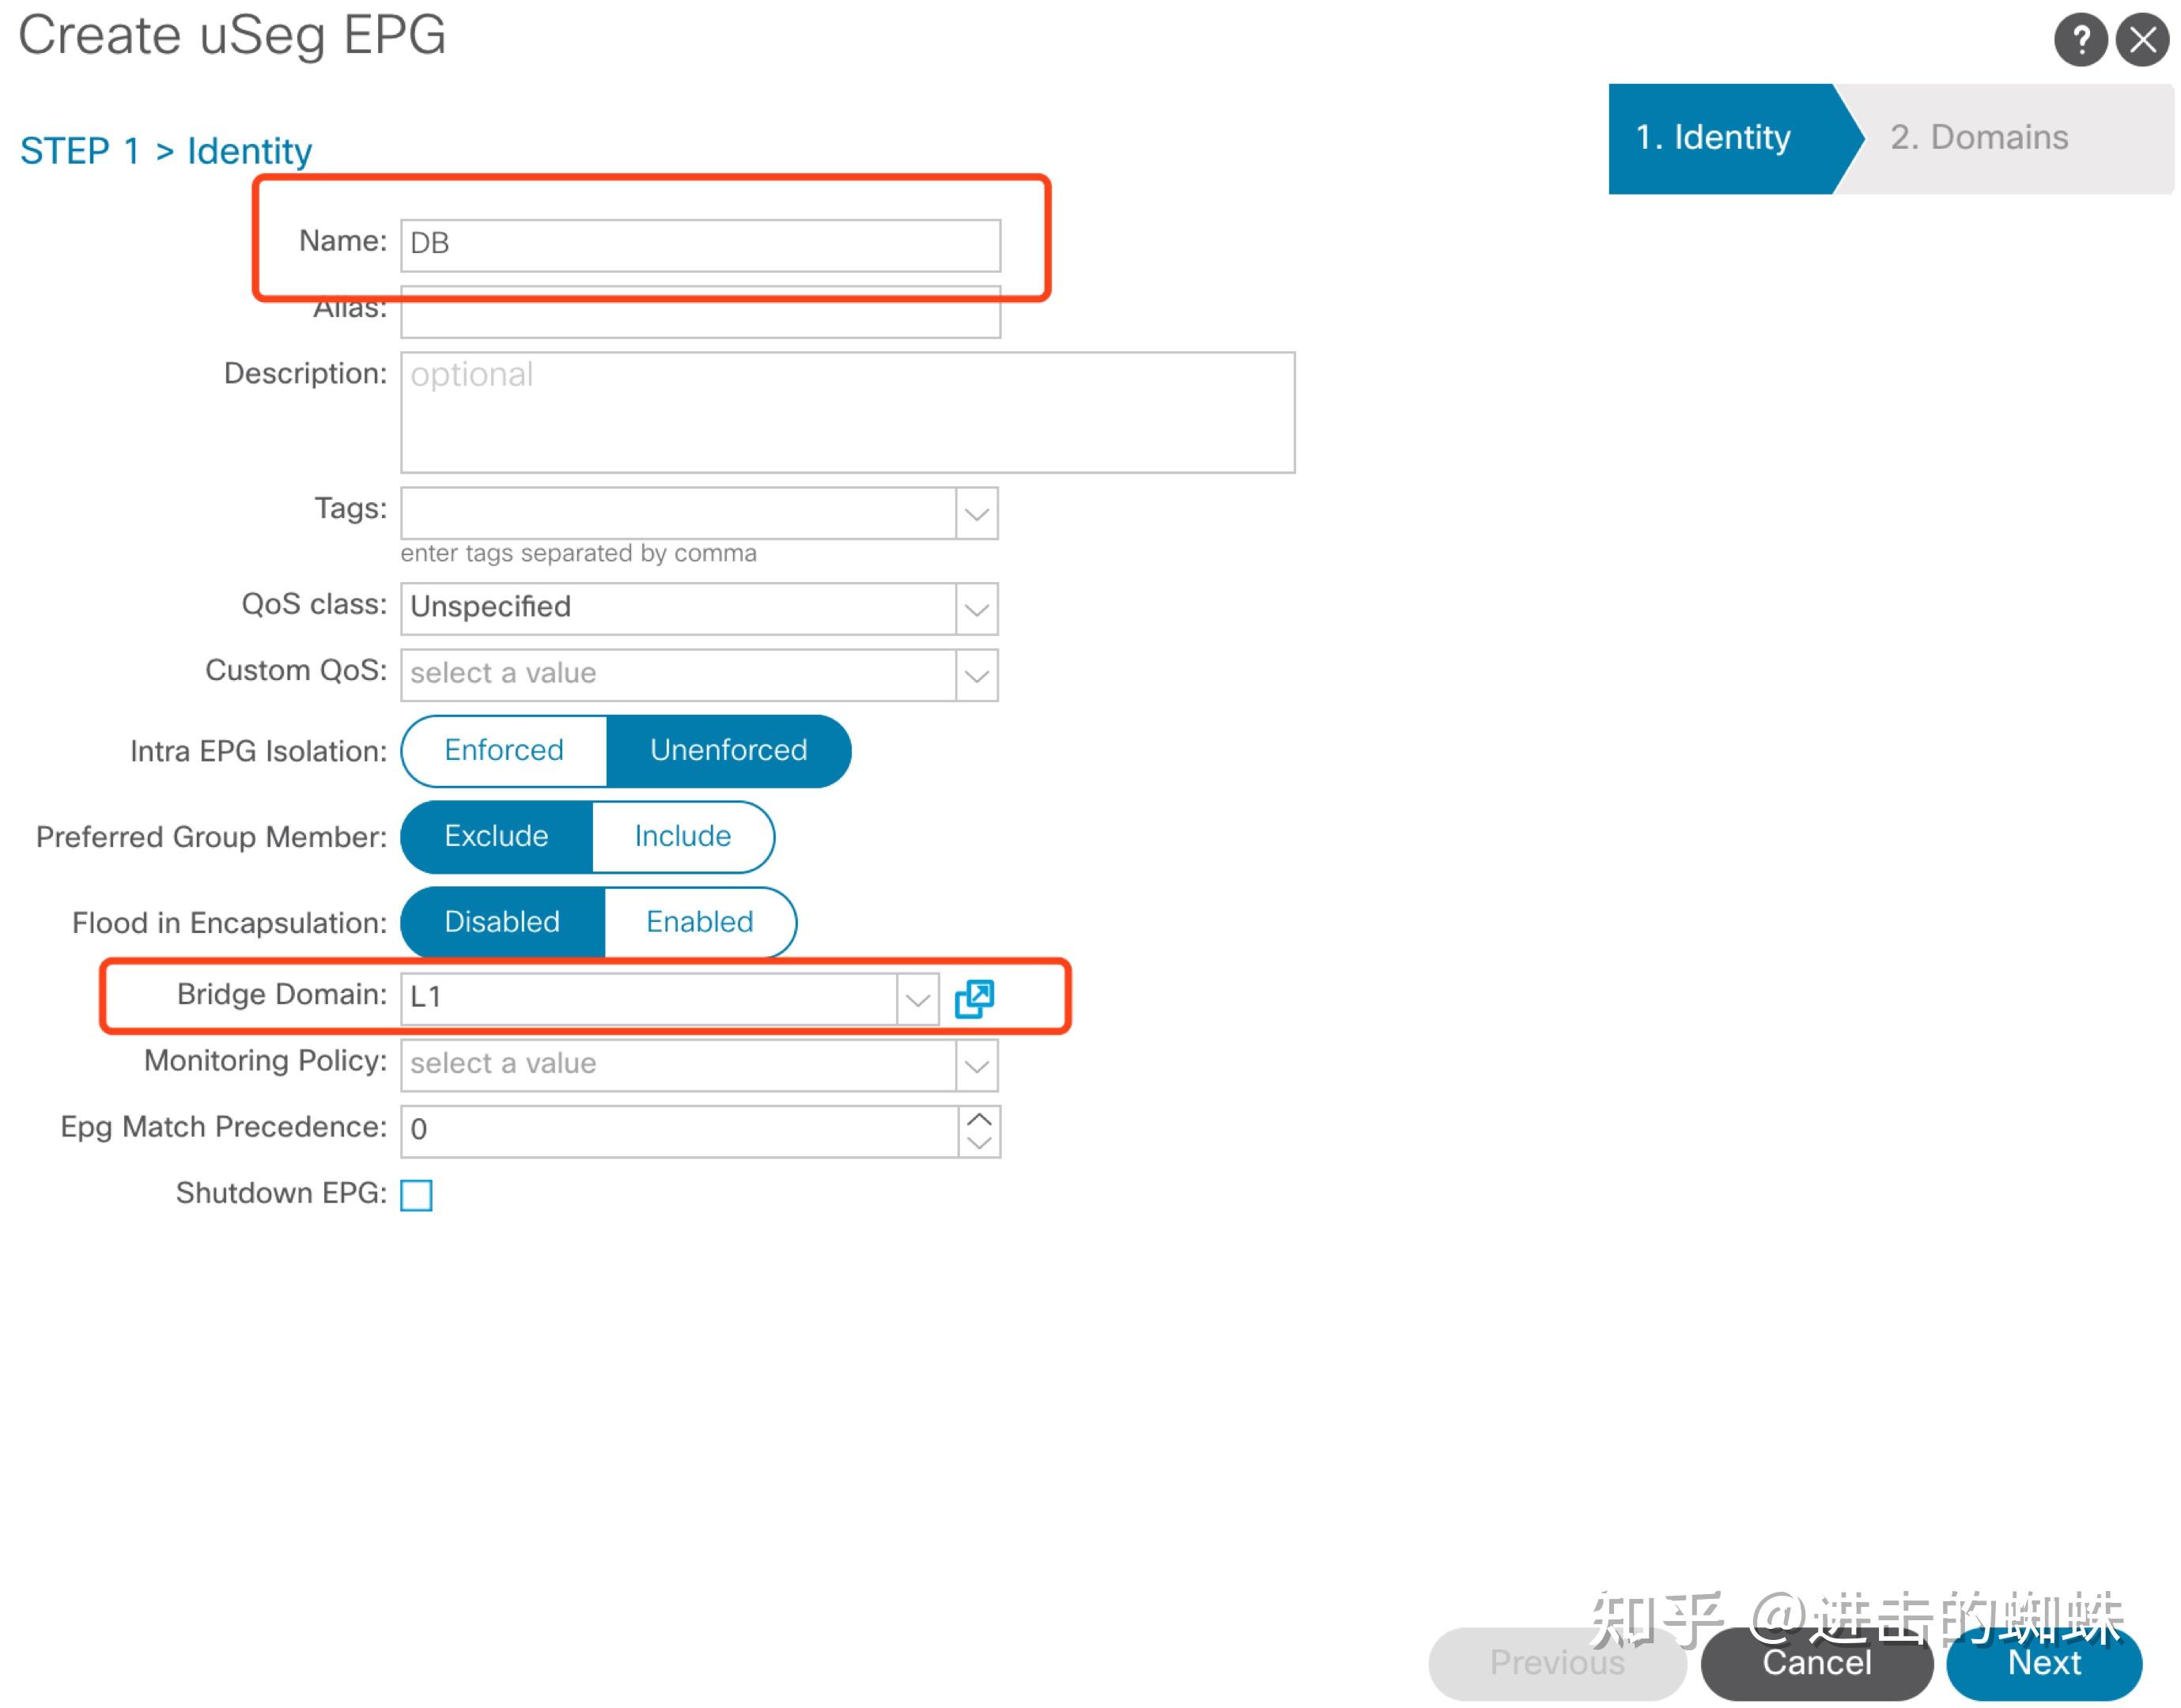The height and width of the screenshot is (1708, 2181).
Task: Select the 1. Identity step tab
Action: point(1712,138)
